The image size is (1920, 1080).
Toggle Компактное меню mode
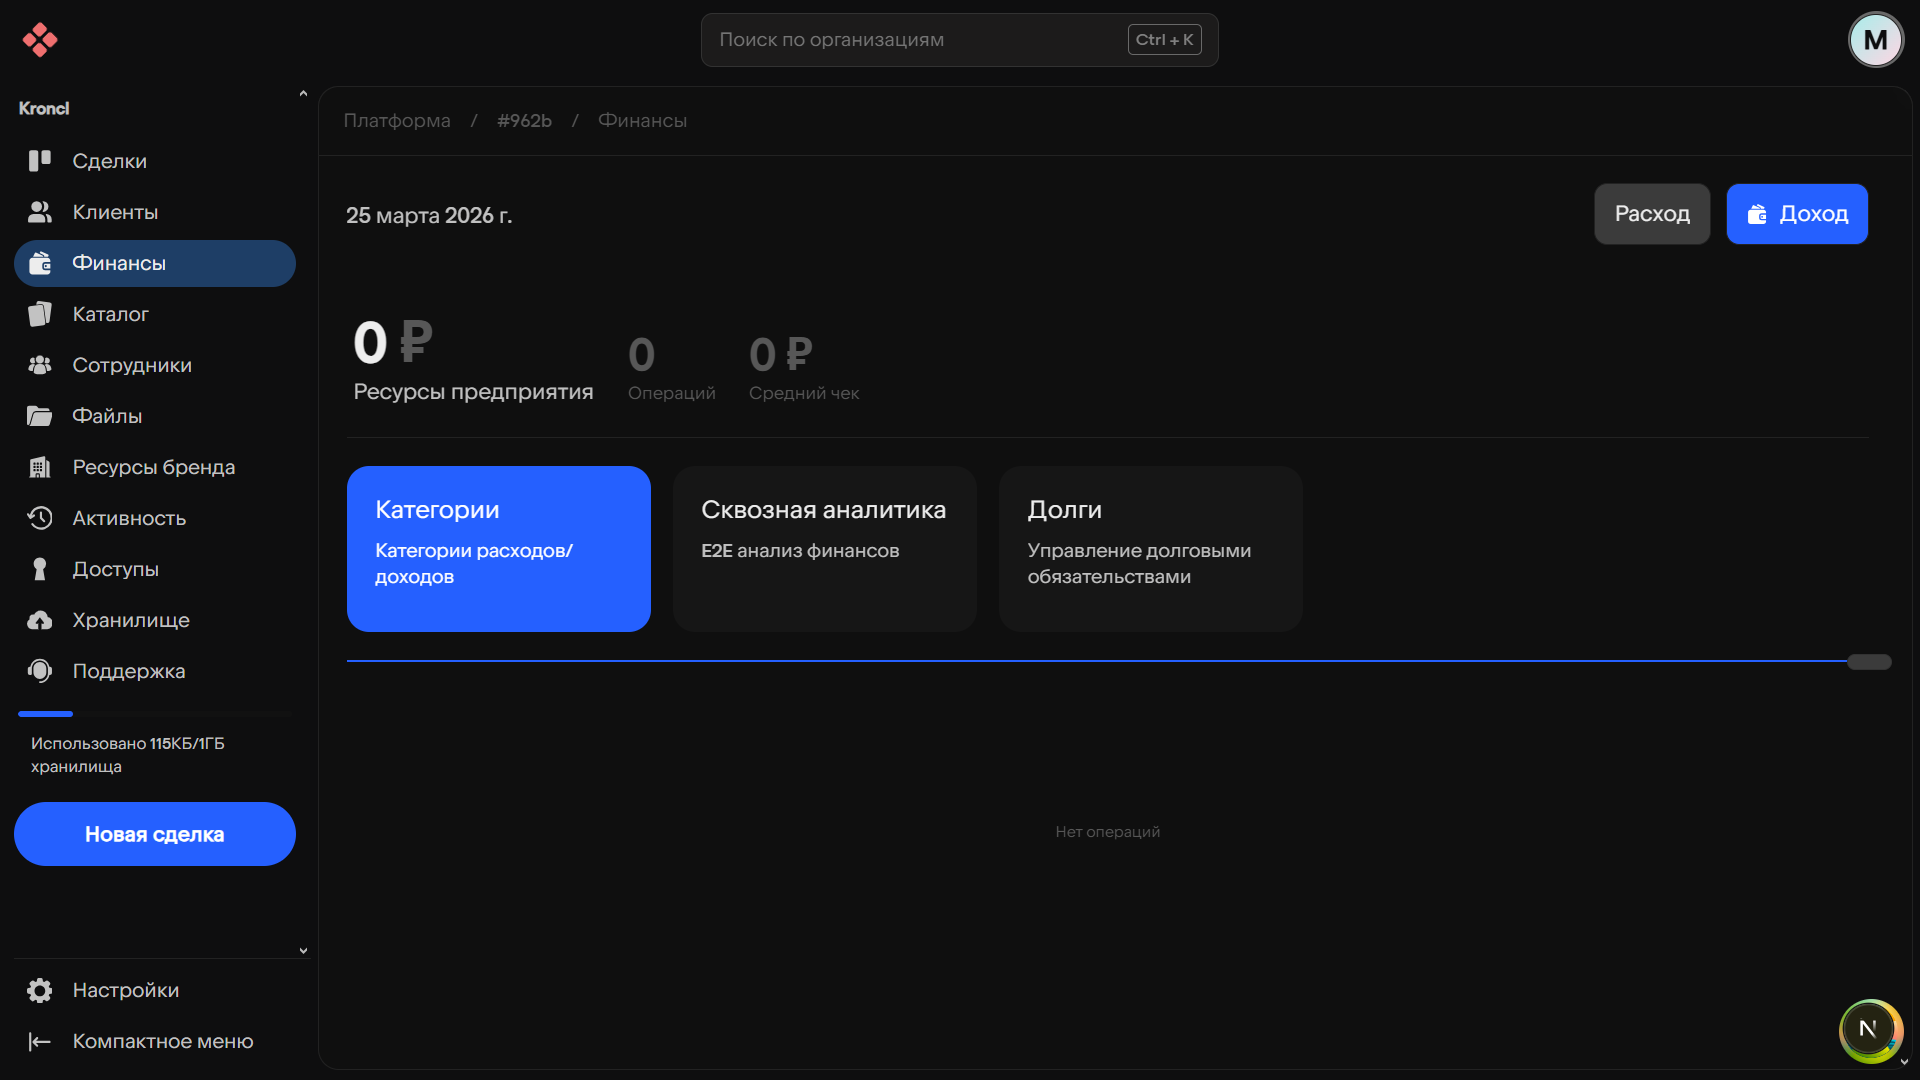(x=140, y=1041)
